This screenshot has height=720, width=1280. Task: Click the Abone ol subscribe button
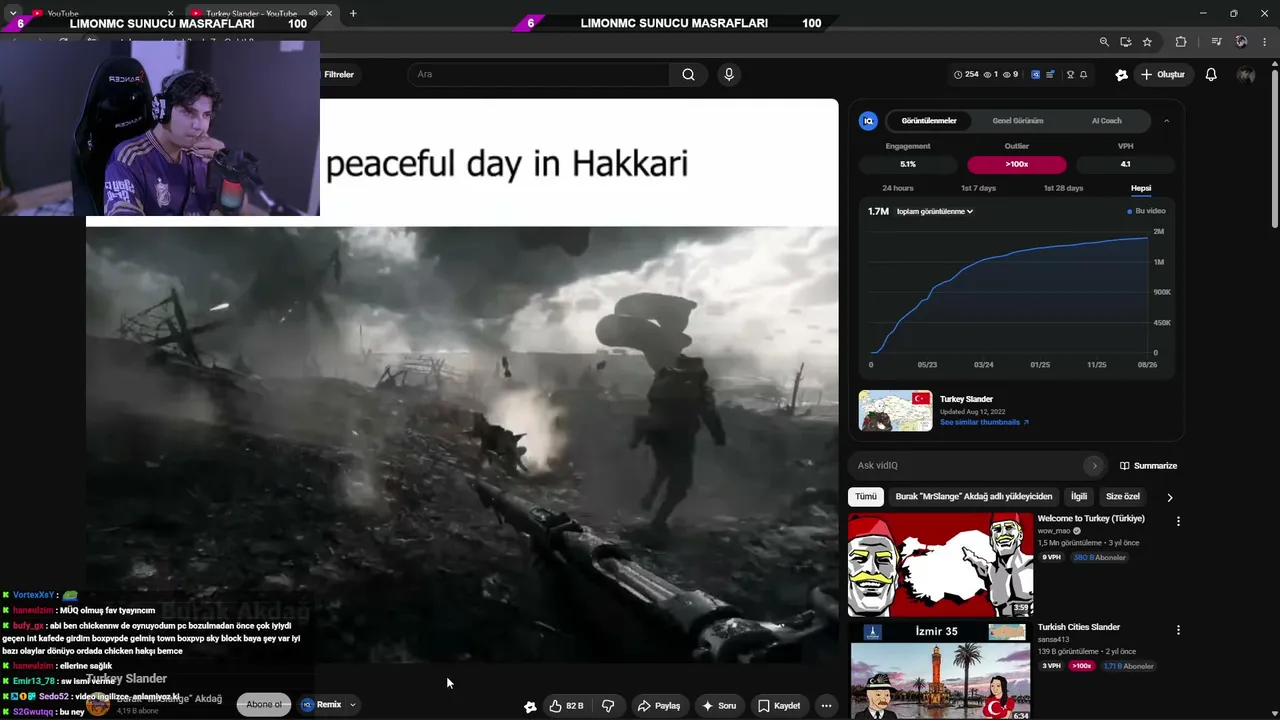(x=264, y=704)
